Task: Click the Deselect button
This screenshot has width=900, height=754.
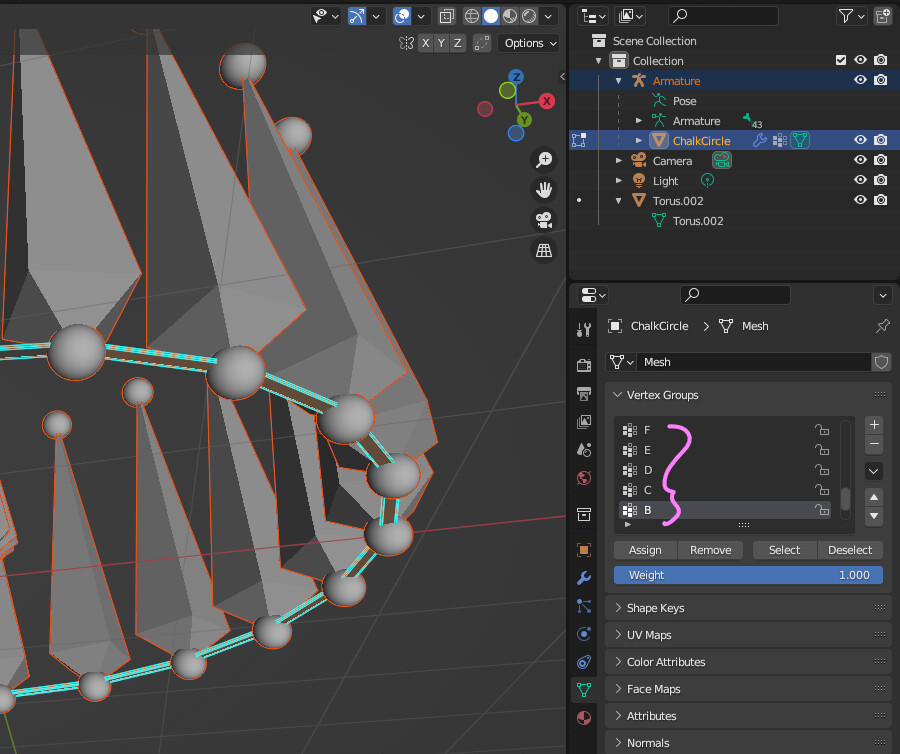Action: coord(849,549)
